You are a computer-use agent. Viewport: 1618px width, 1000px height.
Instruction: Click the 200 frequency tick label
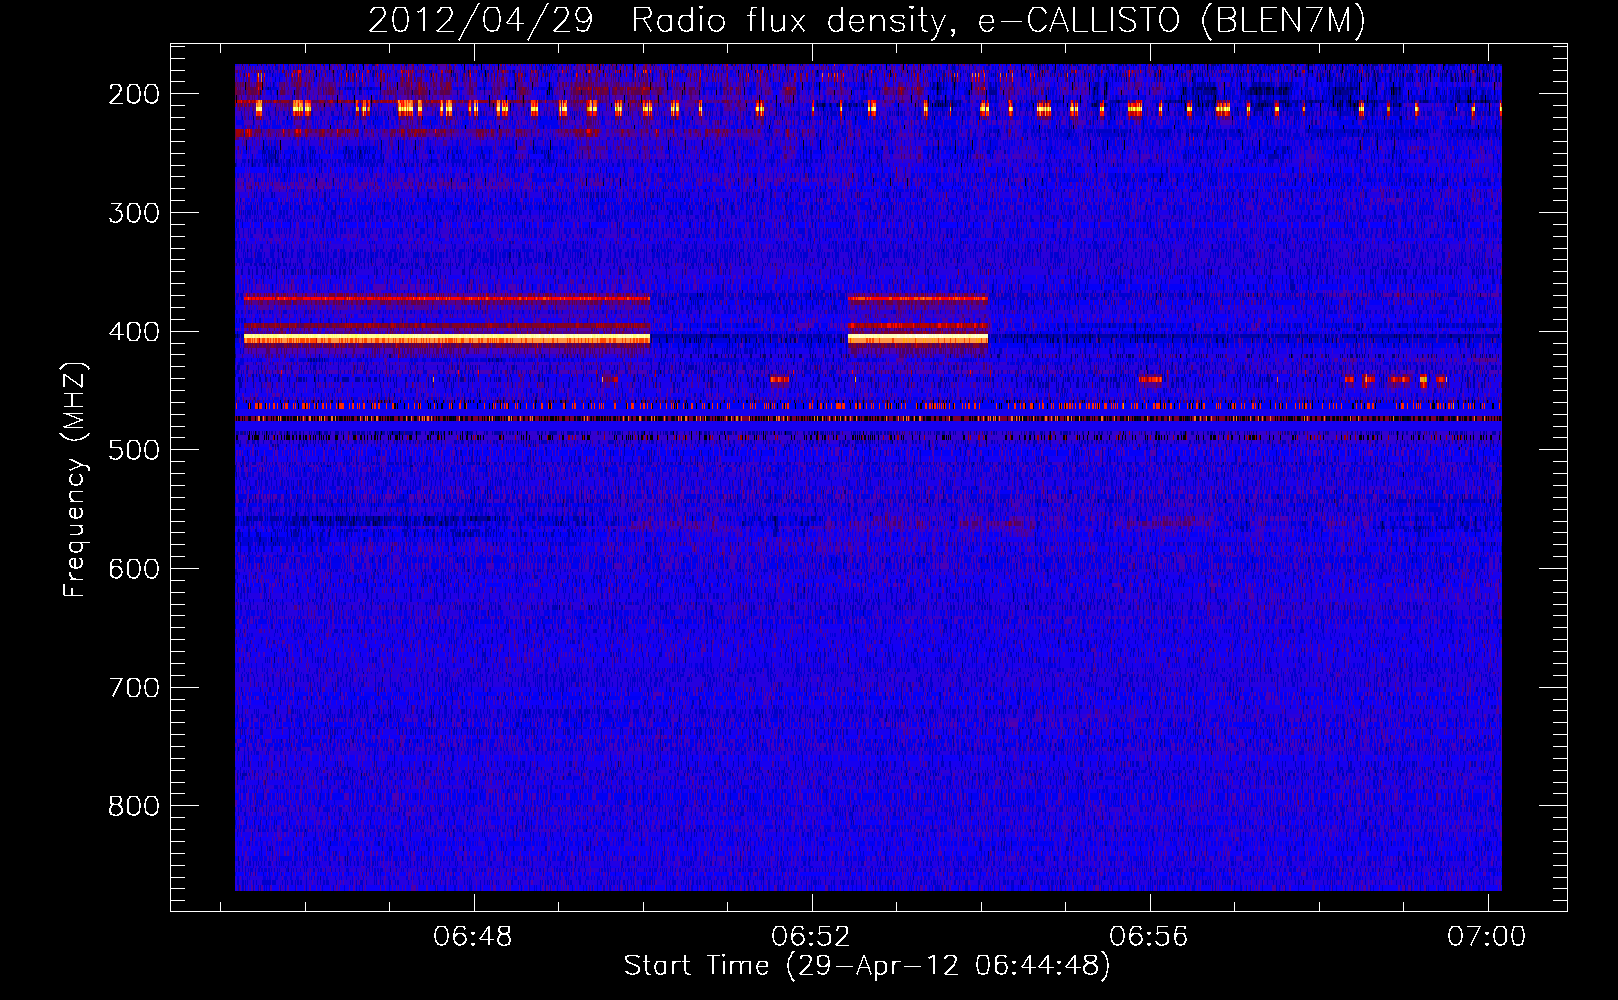coord(134,94)
